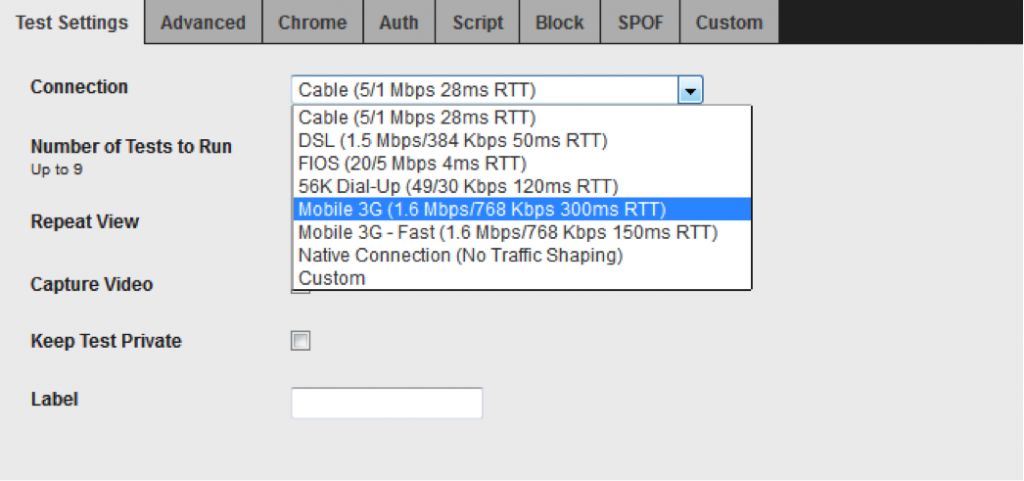
Task: Choose DSL 1.5 Mbps connection option
Action: (x=522, y=140)
